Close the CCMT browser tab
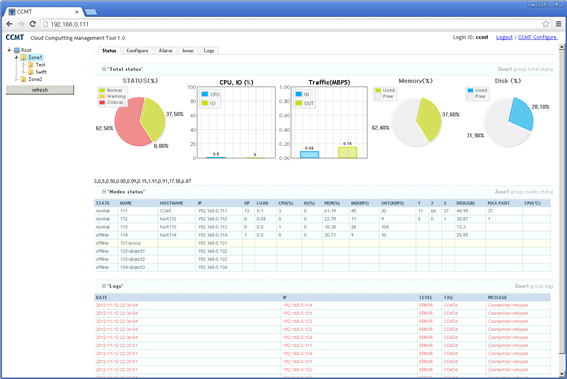This screenshot has height=379, width=567. pyautogui.click(x=77, y=12)
